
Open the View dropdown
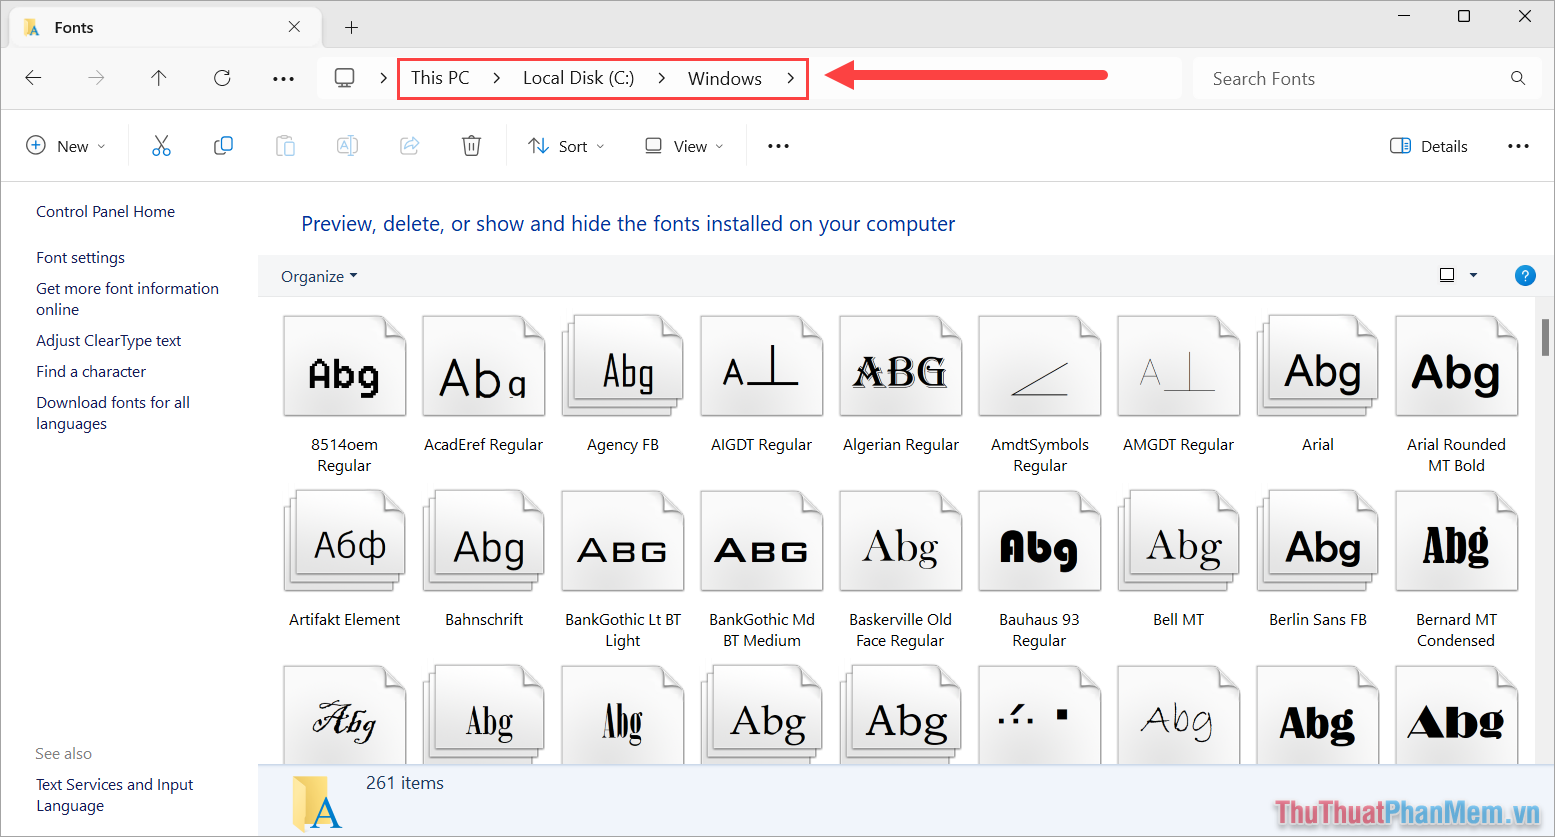click(683, 145)
